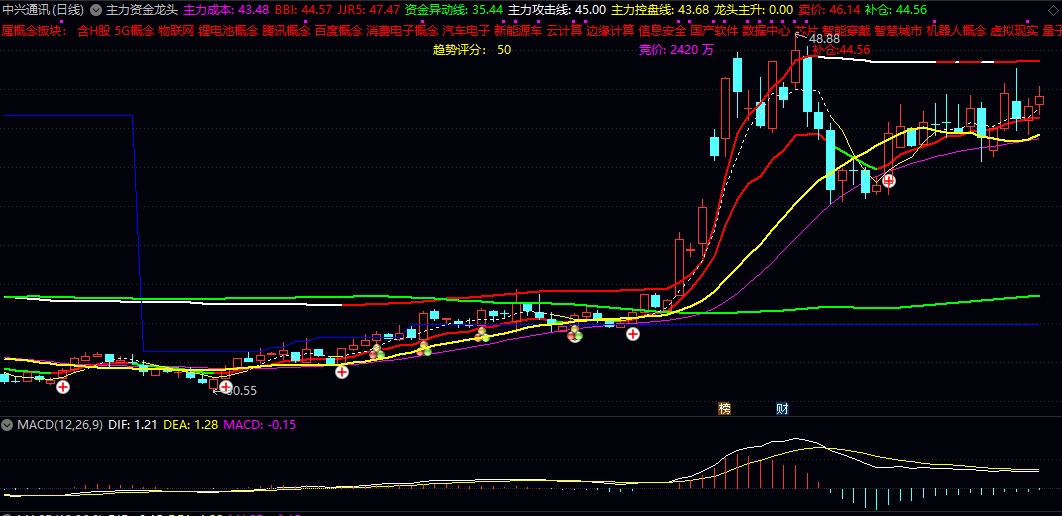Click the 补仓: 44.56 header value
The height and width of the screenshot is (516, 1062).
896,10
